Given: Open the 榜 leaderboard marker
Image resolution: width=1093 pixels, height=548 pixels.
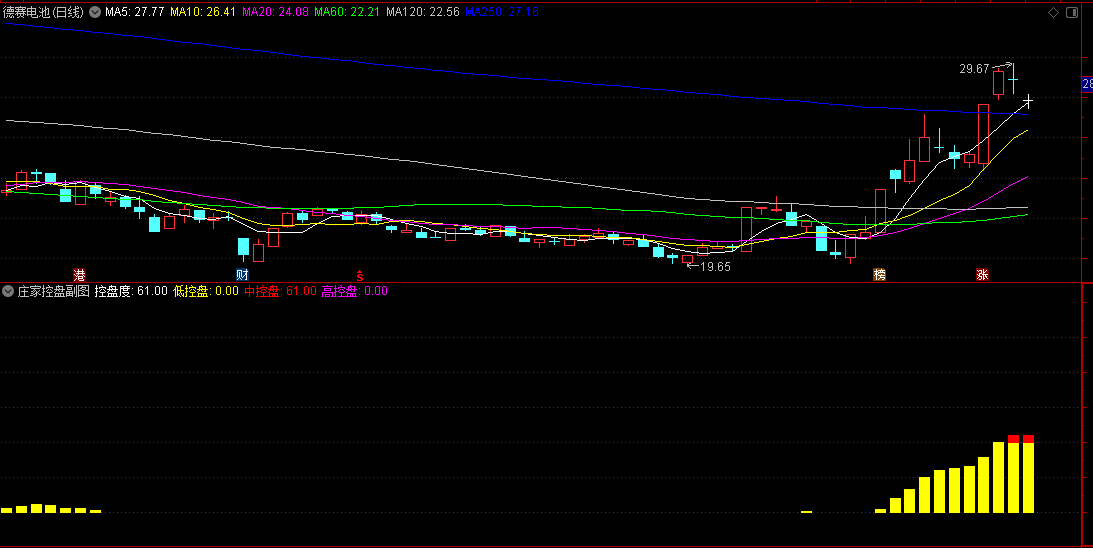Looking at the screenshot, I should tap(880, 275).
